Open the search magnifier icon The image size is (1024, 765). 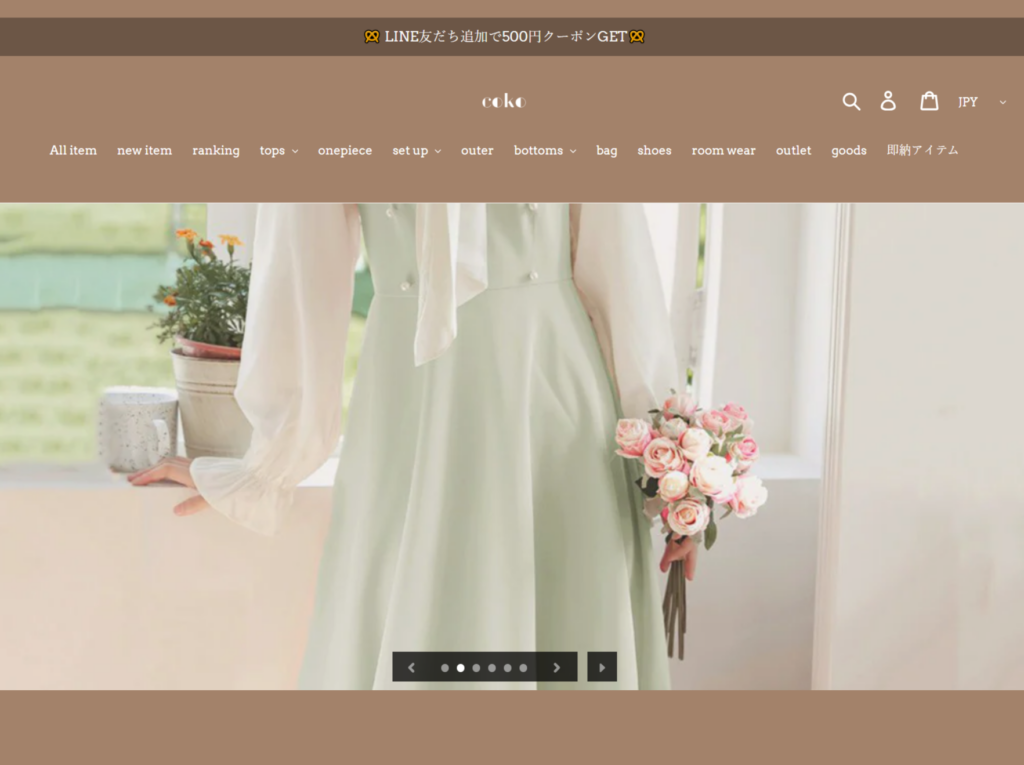851,101
